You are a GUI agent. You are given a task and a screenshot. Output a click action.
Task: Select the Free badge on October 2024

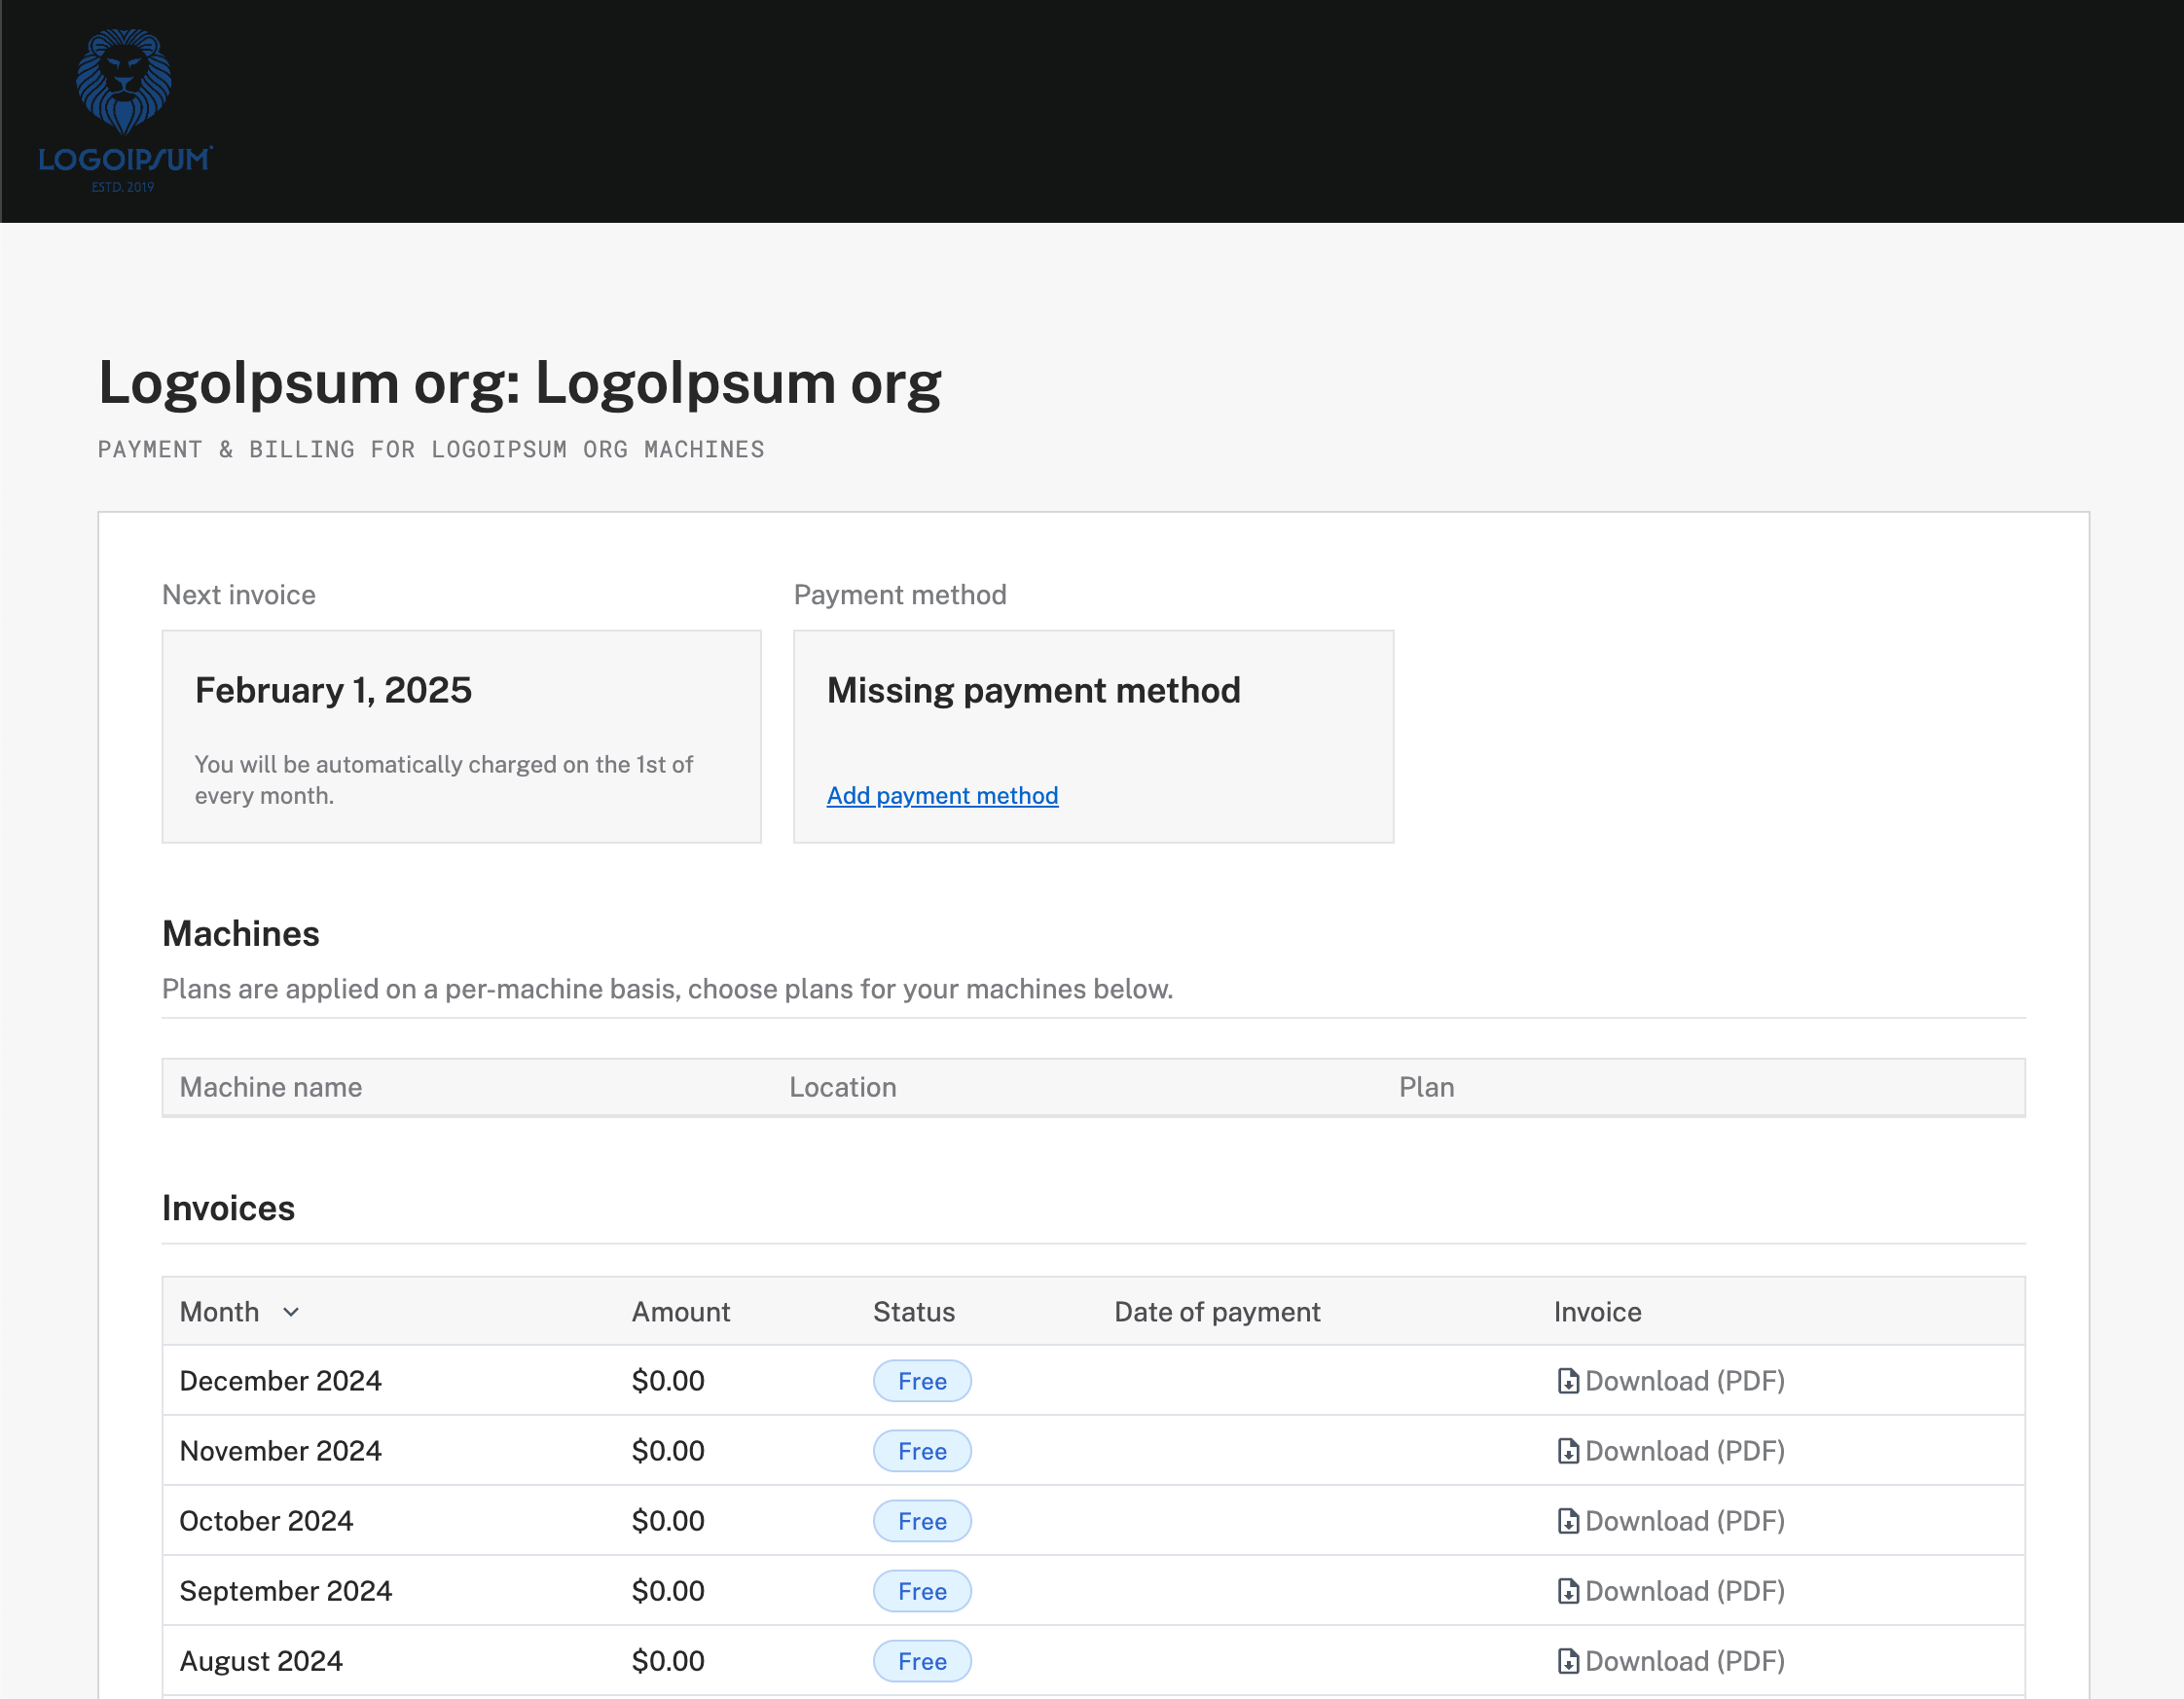(x=921, y=1521)
